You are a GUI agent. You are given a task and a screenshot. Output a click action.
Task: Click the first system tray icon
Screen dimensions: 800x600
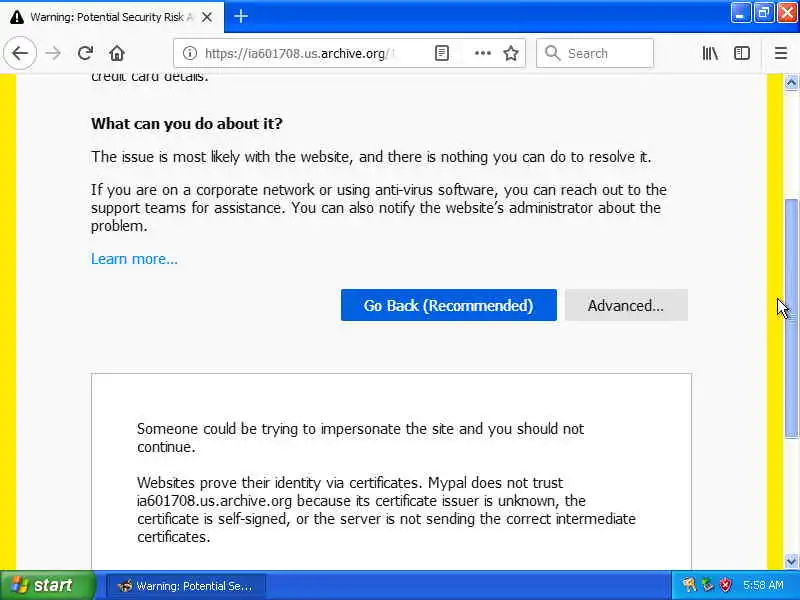(689, 585)
